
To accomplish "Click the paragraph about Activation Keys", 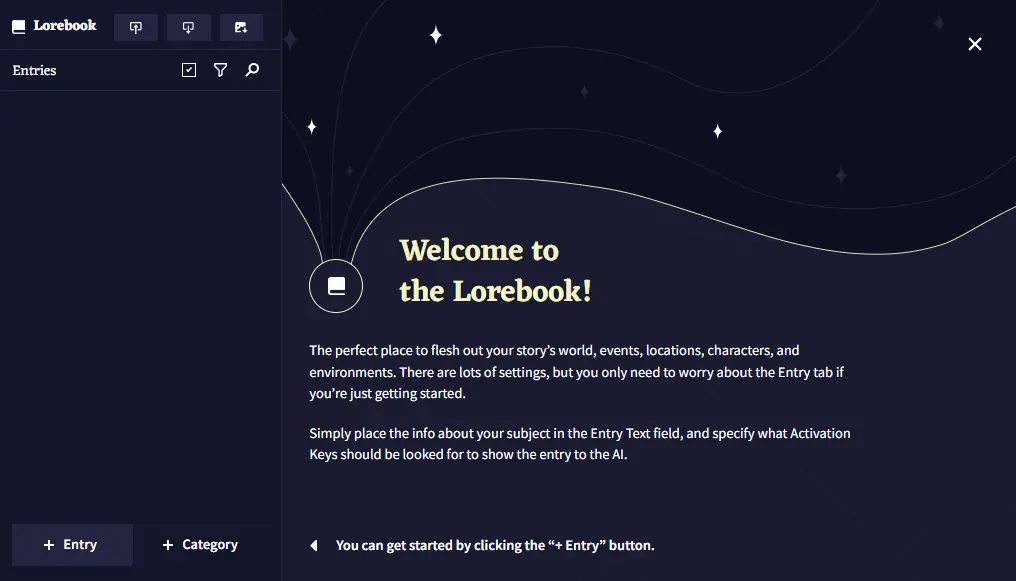I will click(x=579, y=444).
